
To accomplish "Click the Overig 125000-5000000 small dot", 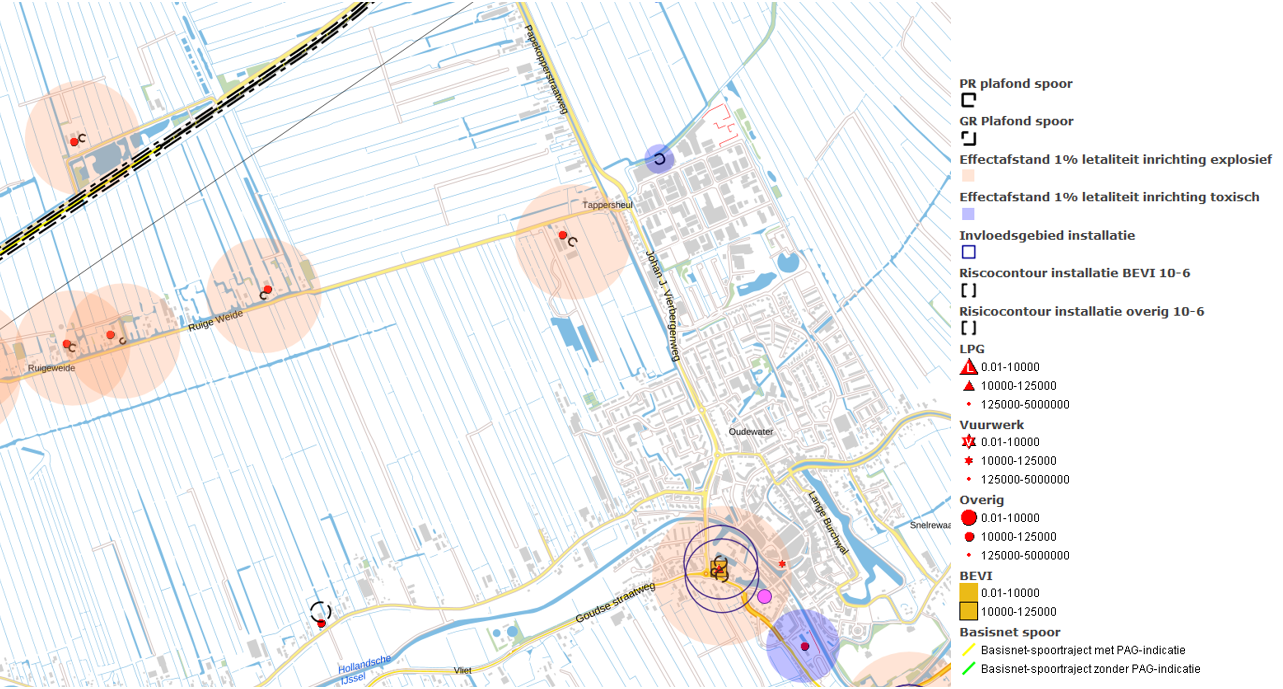I will tap(968, 556).
